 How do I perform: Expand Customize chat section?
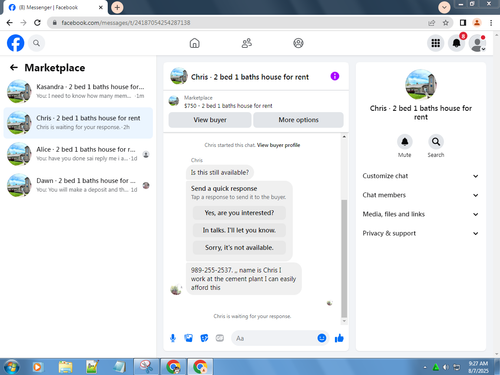pos(421,176)
